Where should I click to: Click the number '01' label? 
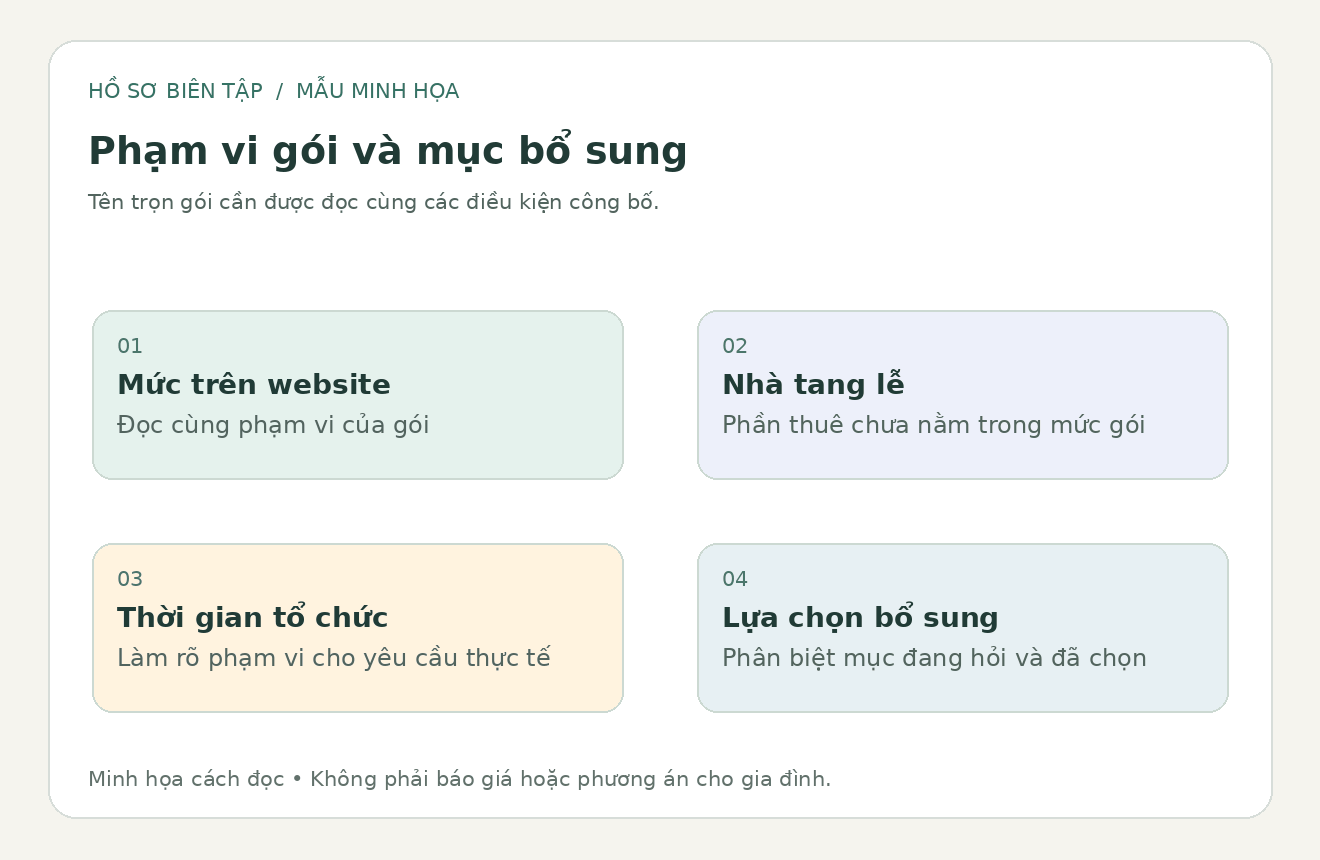tap(130, 347)
